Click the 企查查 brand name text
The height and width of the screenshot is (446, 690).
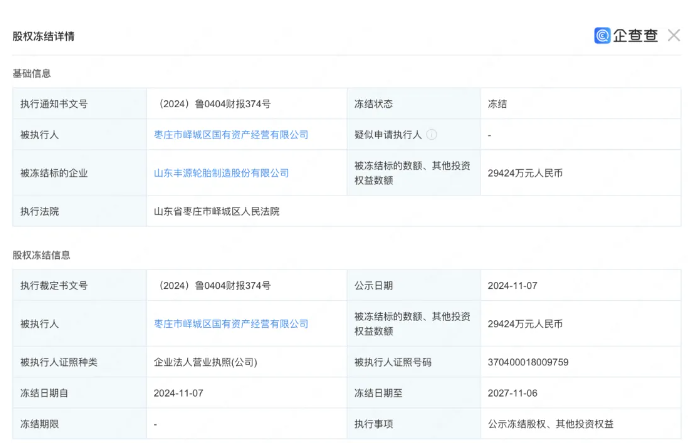(x=636, y=35)
